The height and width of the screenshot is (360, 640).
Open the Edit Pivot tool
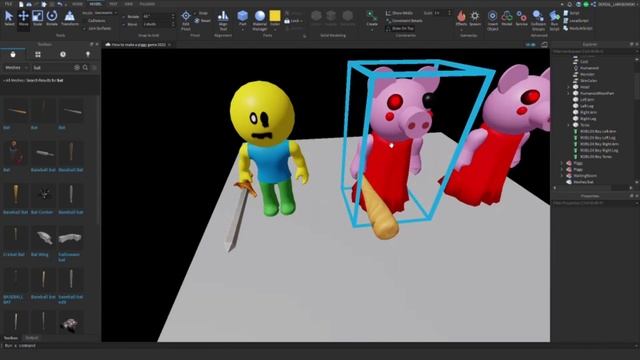coord(186,20)
